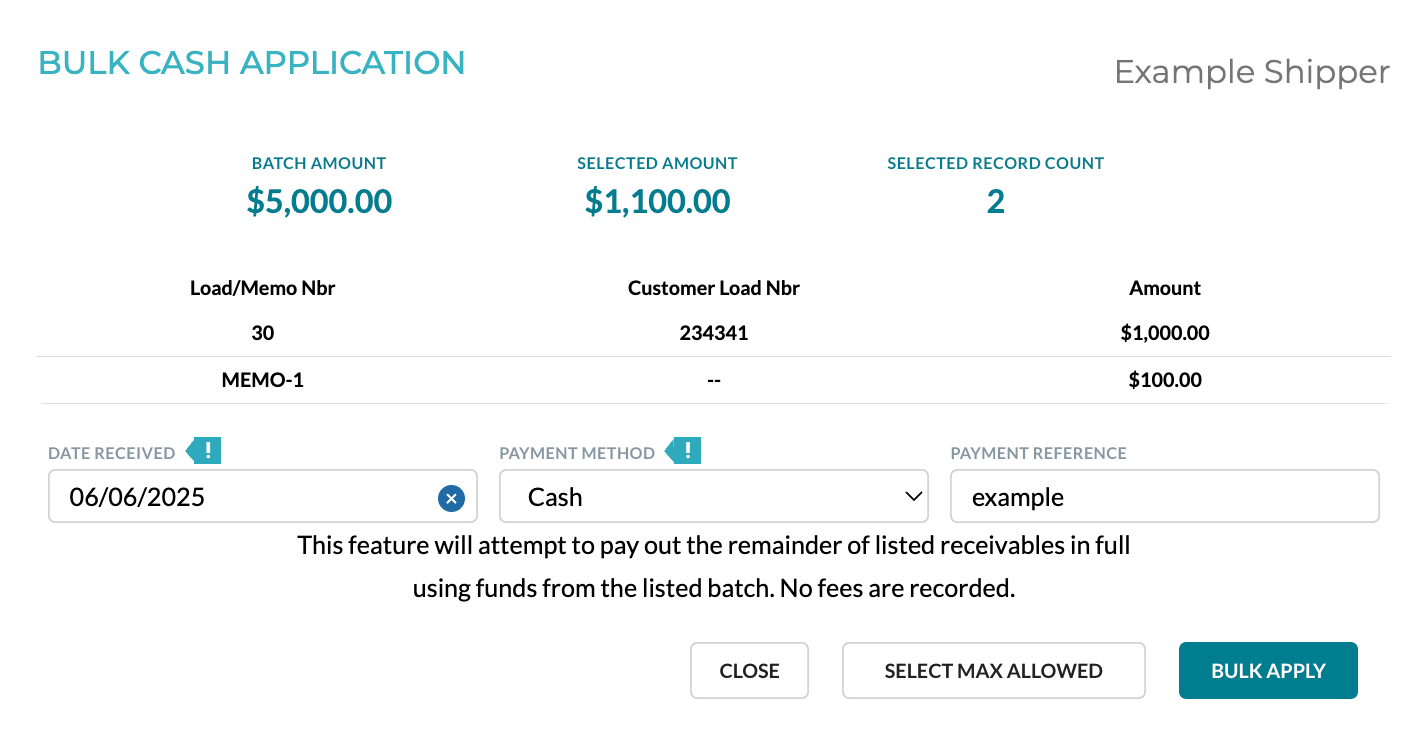
Task: Click the Batch Amount label
Action: coord(319,163)
